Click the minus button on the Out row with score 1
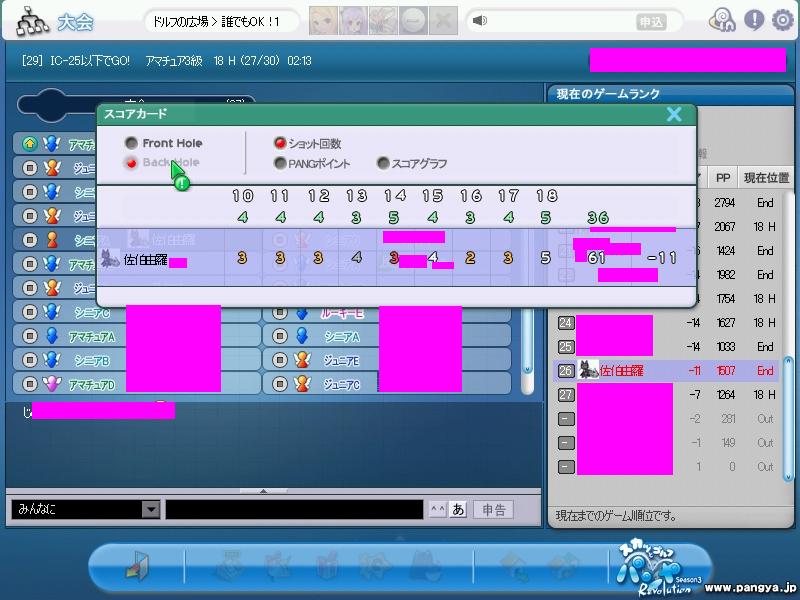Screen dimensions: 800x600 (566, 467)
